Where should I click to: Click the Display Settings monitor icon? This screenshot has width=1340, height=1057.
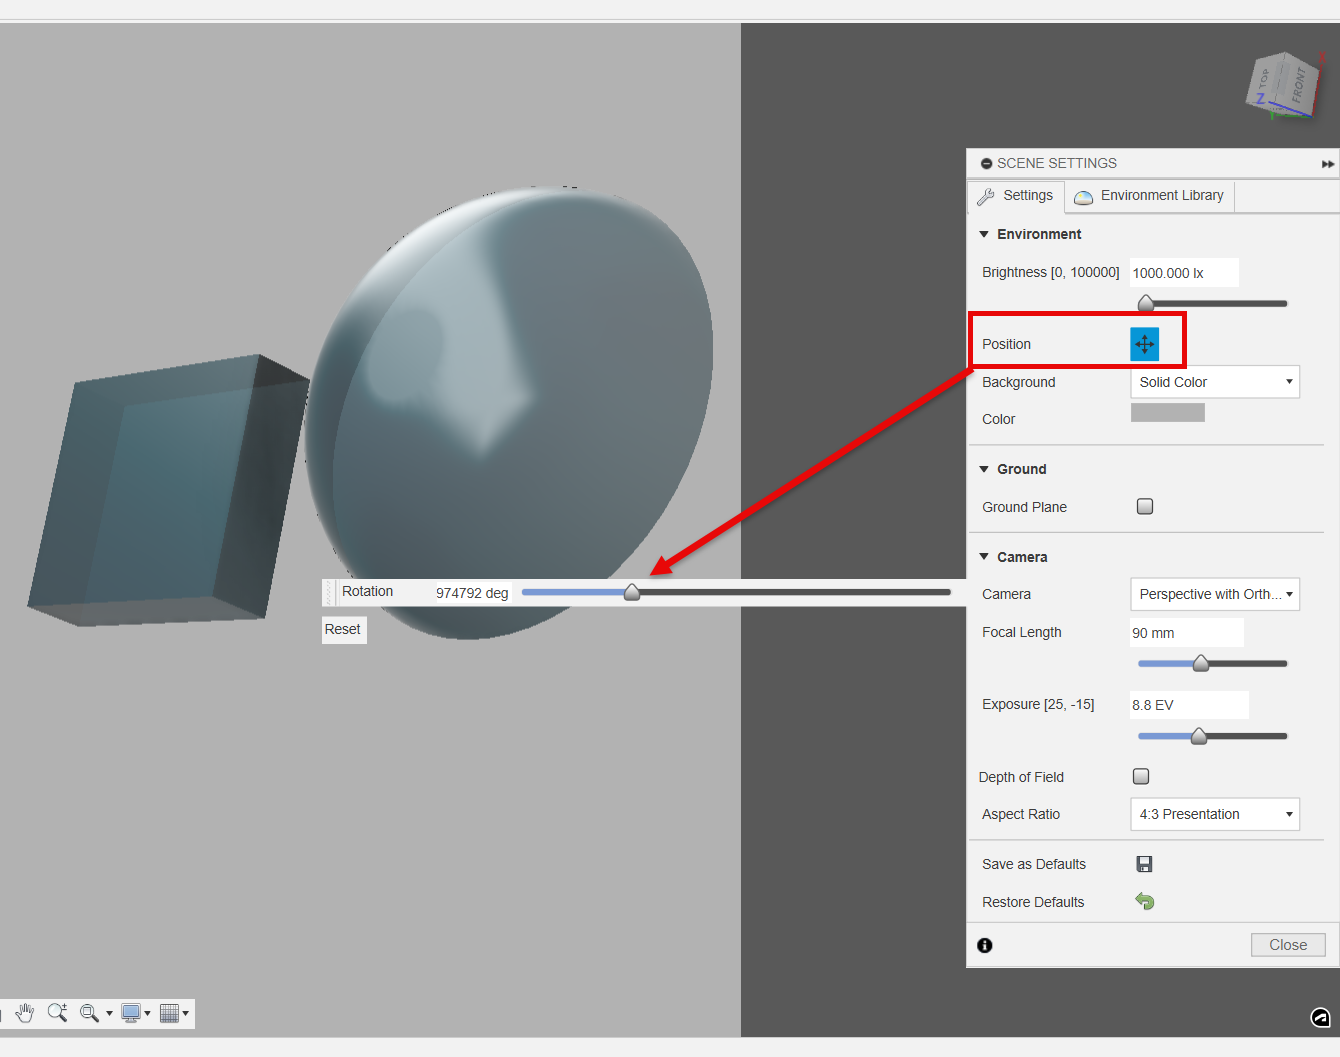coord(132,1013)
